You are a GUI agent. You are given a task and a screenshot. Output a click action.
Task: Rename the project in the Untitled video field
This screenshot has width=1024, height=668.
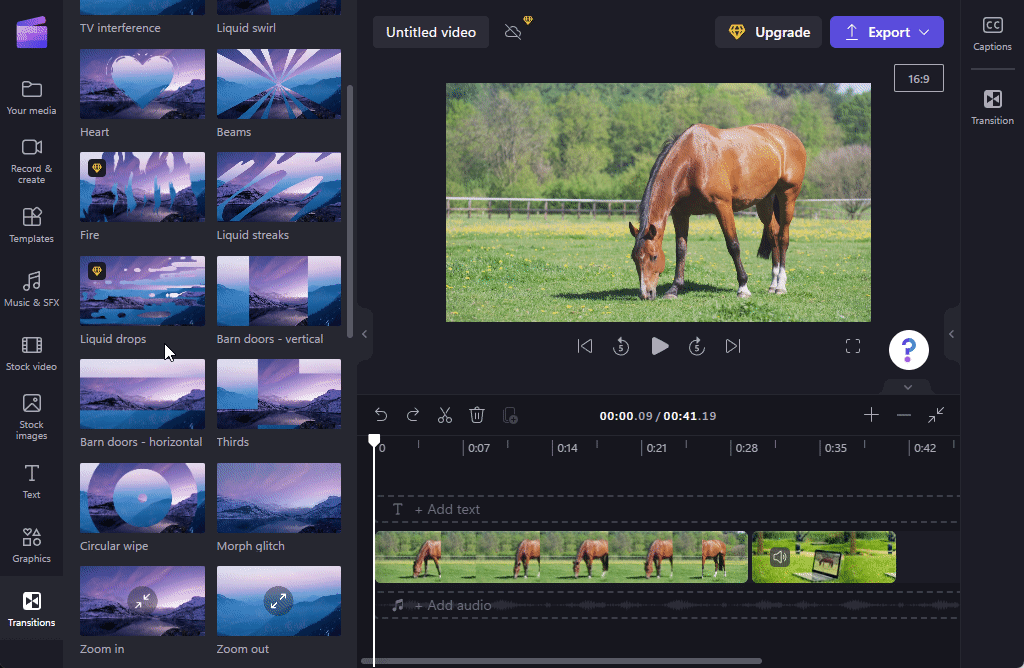pyautogui.click(x=430, y=31)
